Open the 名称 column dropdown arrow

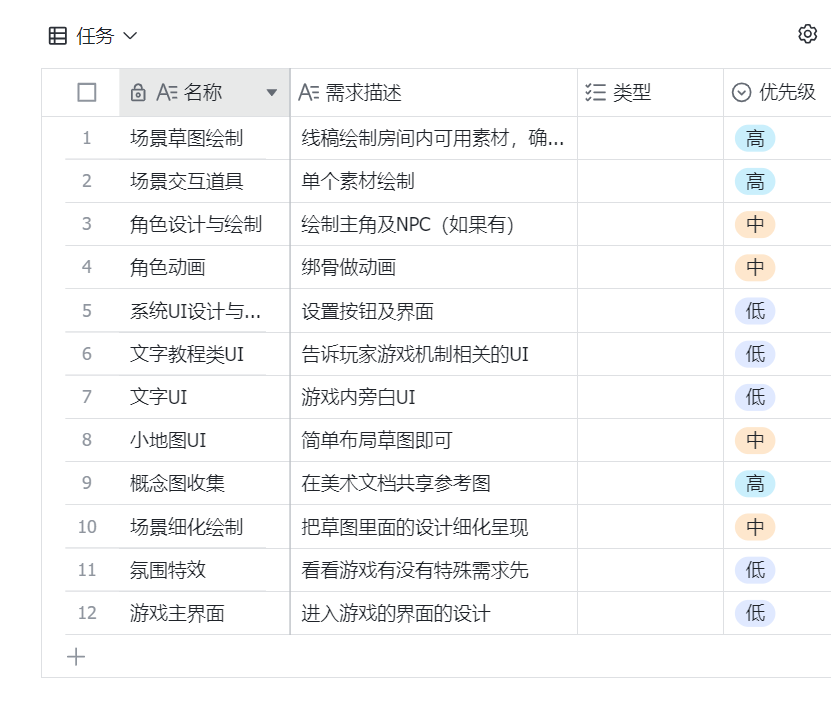pos(271,93)
